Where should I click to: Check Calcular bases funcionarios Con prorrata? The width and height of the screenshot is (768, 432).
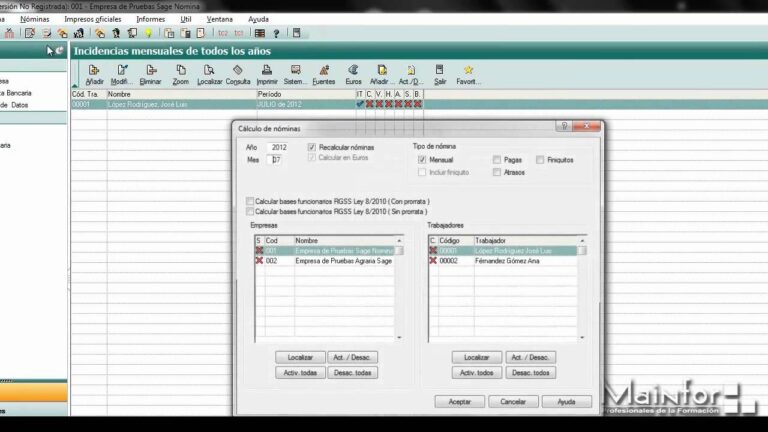pos(250,201)
